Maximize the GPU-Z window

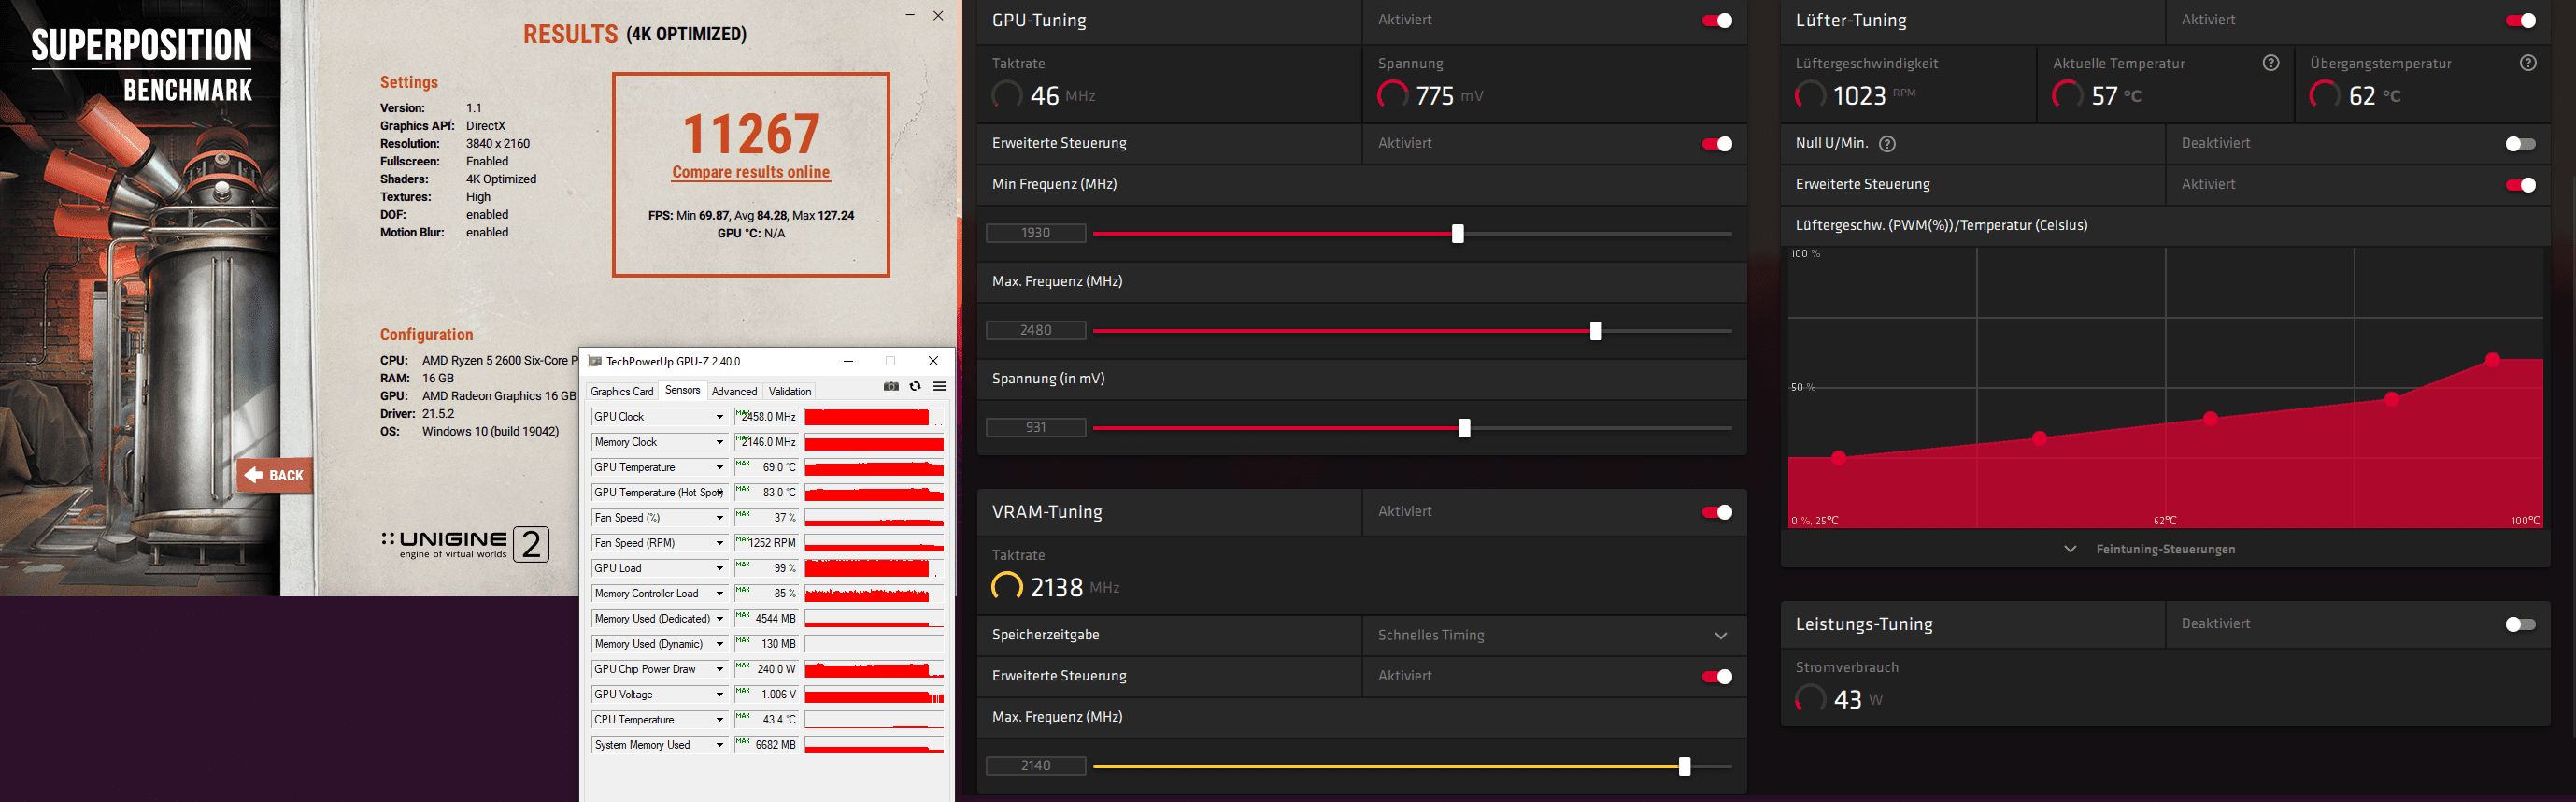tap(890, 361)
